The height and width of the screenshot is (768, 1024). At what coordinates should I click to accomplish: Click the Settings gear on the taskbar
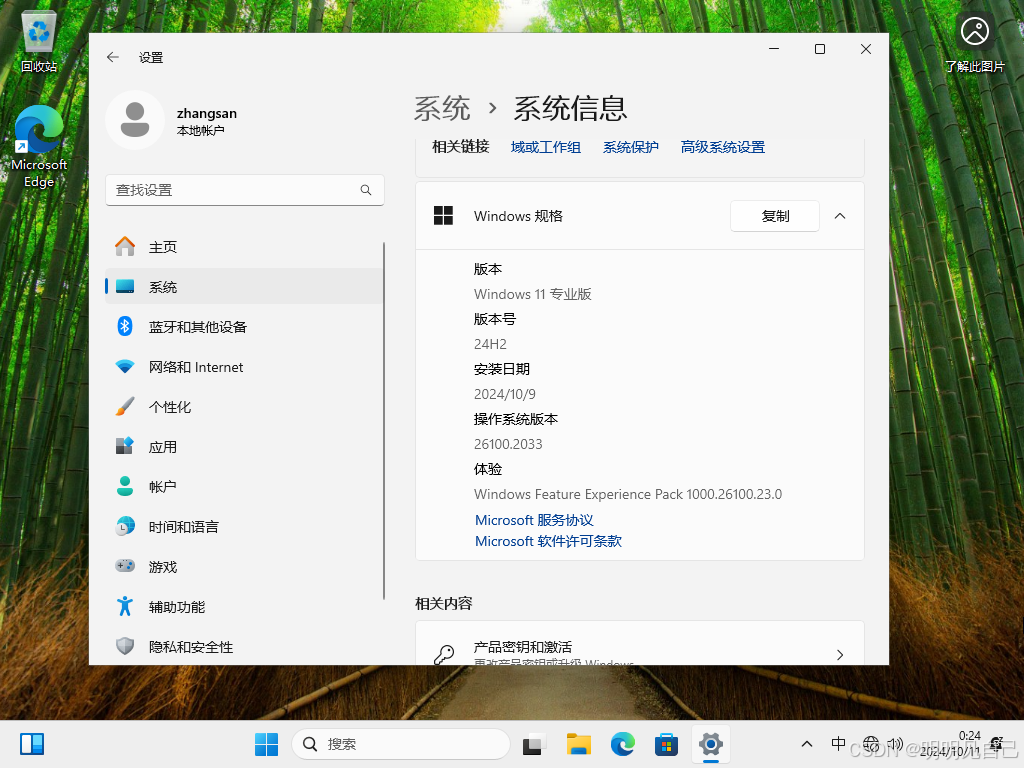pos(711,744)
